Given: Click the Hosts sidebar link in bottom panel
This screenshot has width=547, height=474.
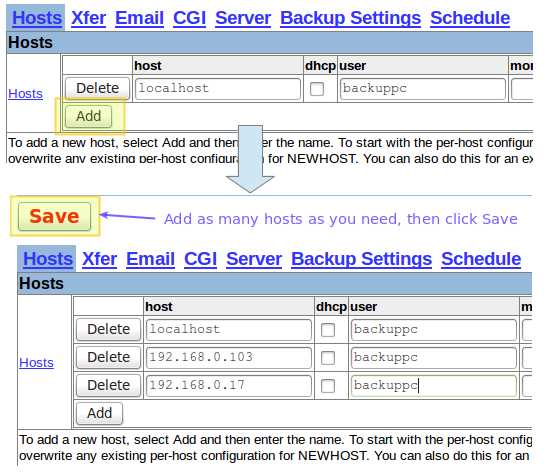Looking at the screenshot, I should pos(36,363).
